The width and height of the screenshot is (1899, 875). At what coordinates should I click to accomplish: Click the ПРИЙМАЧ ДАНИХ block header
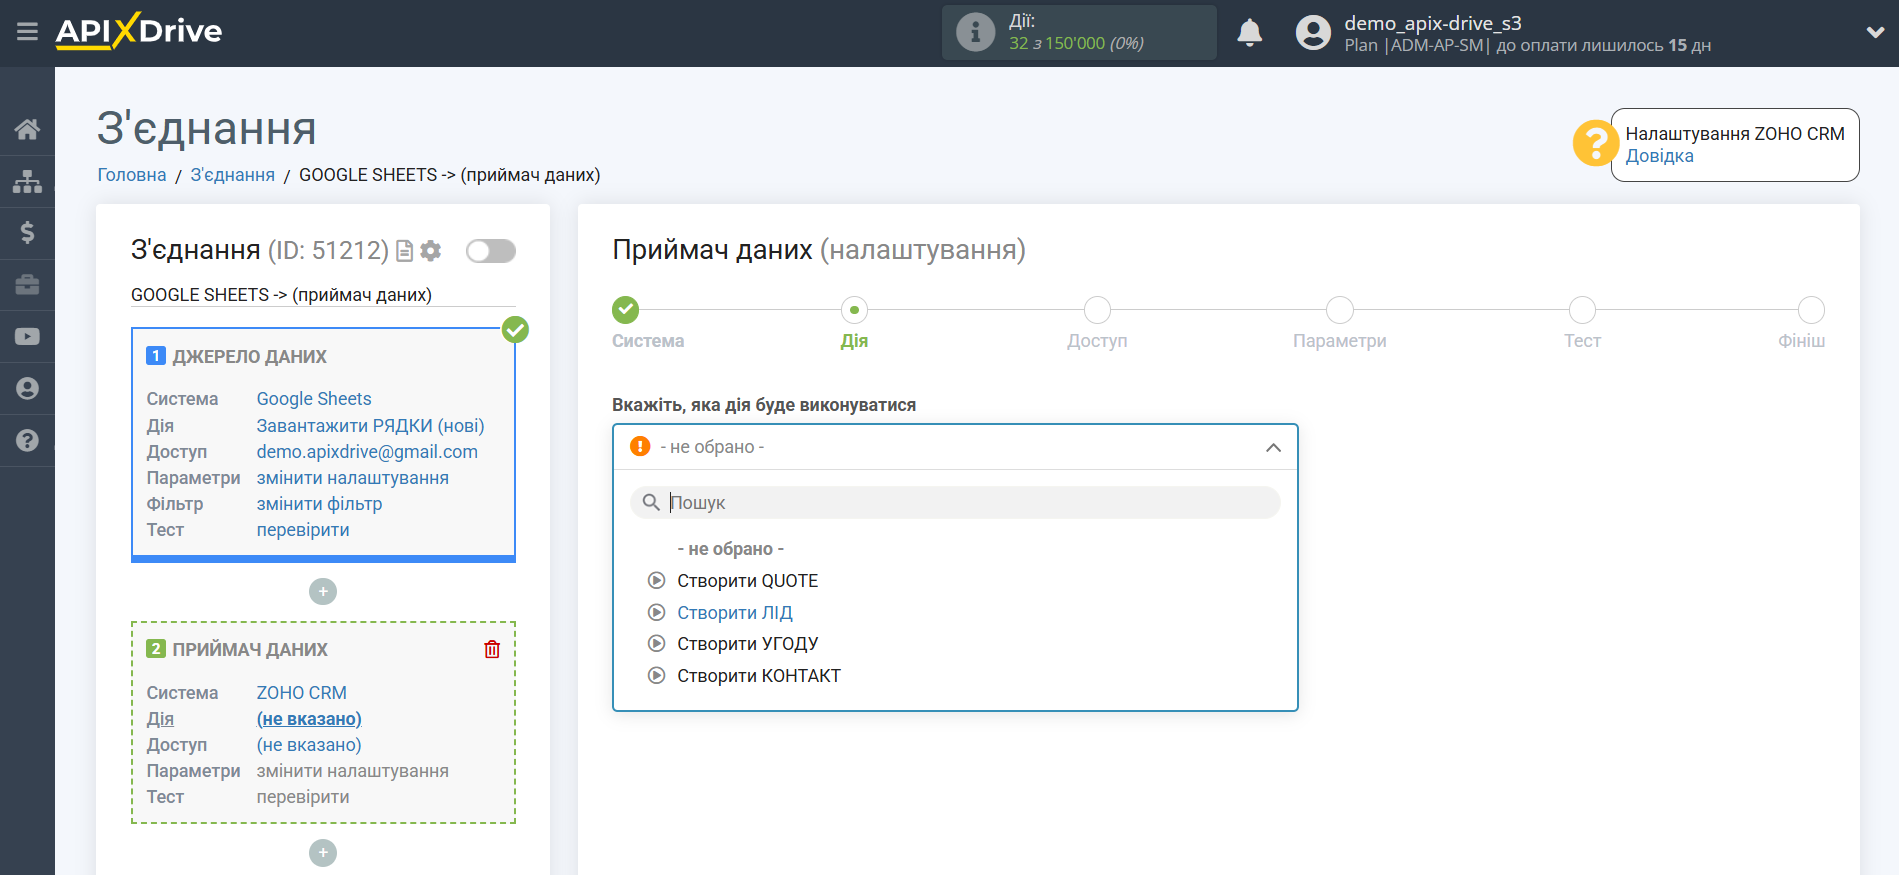coord(249,650)
